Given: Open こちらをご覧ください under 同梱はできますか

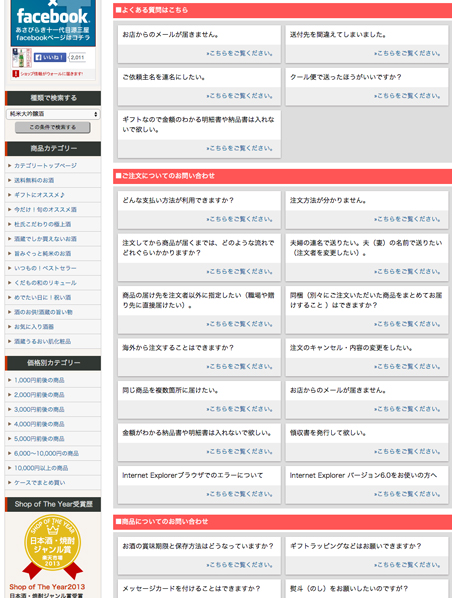Looking at the screenshot, I should (x=407, y=324).
